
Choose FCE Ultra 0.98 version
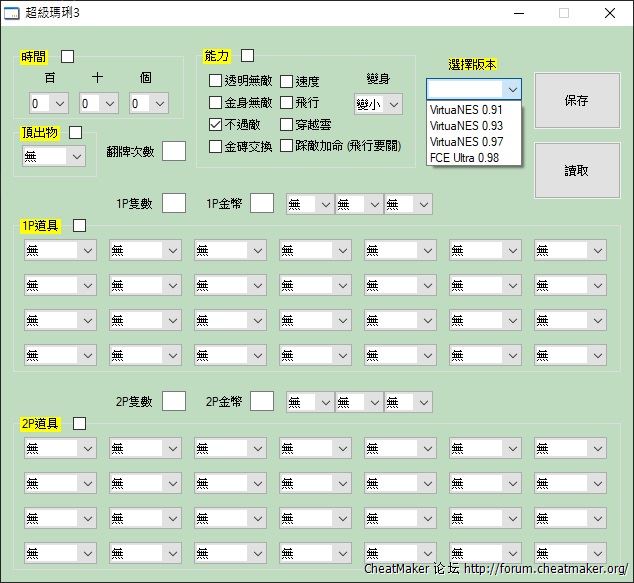464,157
